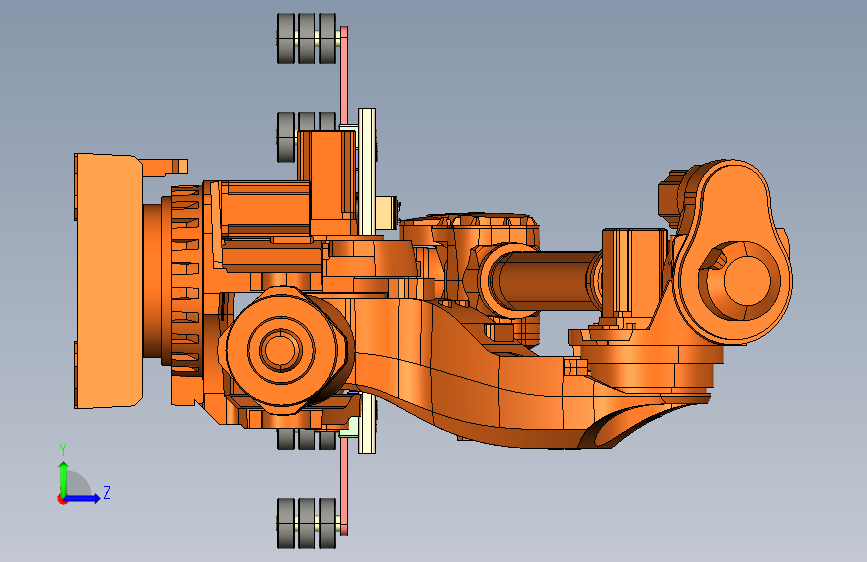Image resolution: width=867 pixels, height=562 pixels.
Task: Select the topmost set of three gray rollers
Action: click(x=307, y=39)
